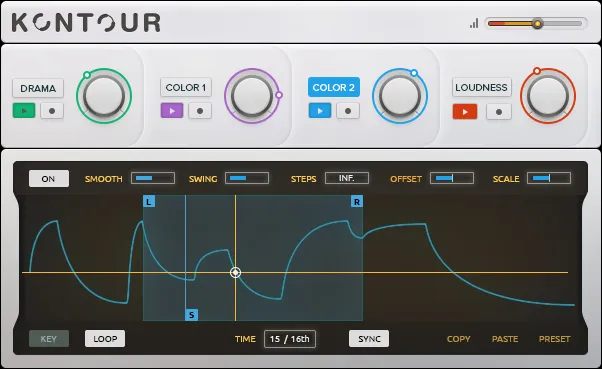Screen dimensions: 602x369
Task: Click the record dot button under DRAMA
Action: (x=52, y=111)
